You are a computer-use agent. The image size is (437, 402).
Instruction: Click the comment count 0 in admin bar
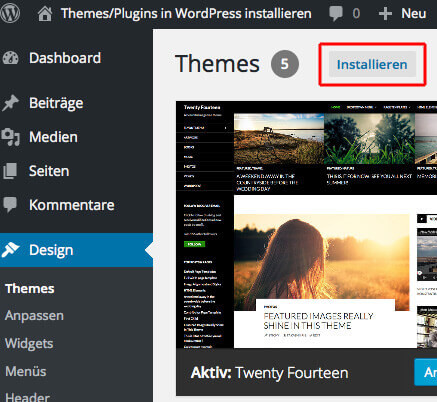point(356,14)
